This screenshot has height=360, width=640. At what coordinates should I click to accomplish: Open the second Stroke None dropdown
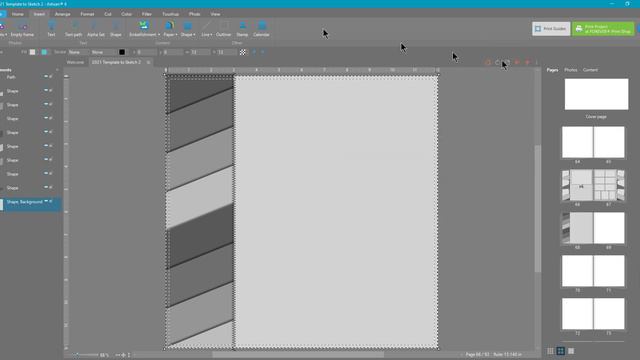103,52
